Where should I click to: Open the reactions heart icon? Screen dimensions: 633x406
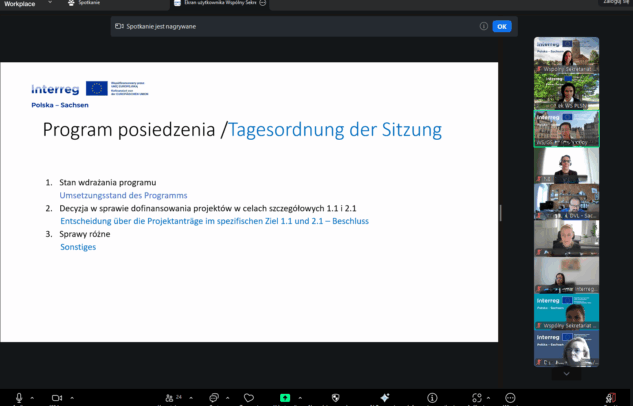point(249,398)
